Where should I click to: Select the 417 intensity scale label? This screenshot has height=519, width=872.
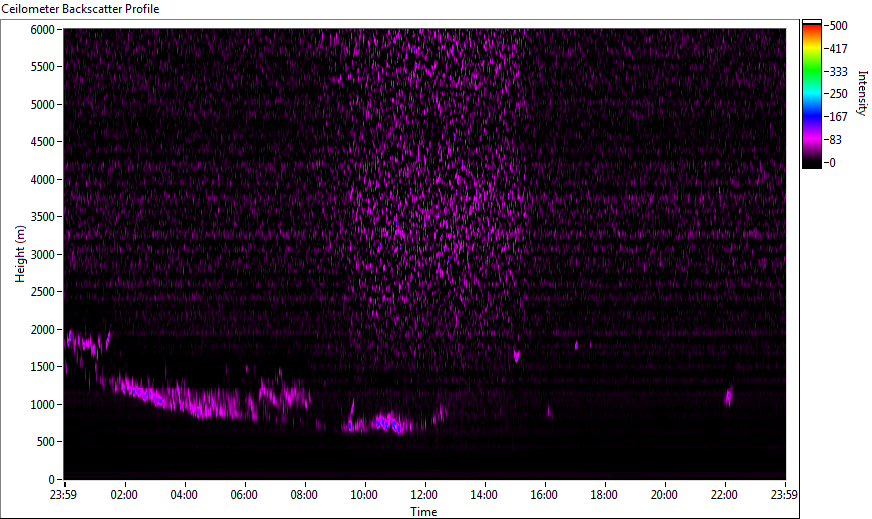click(x=838, y=48)
